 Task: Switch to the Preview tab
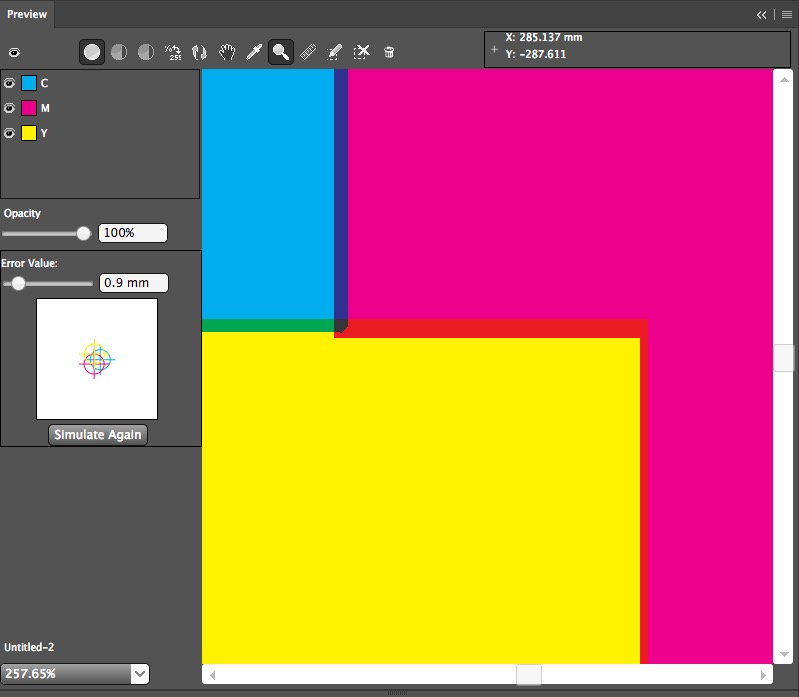coord(27,14)
